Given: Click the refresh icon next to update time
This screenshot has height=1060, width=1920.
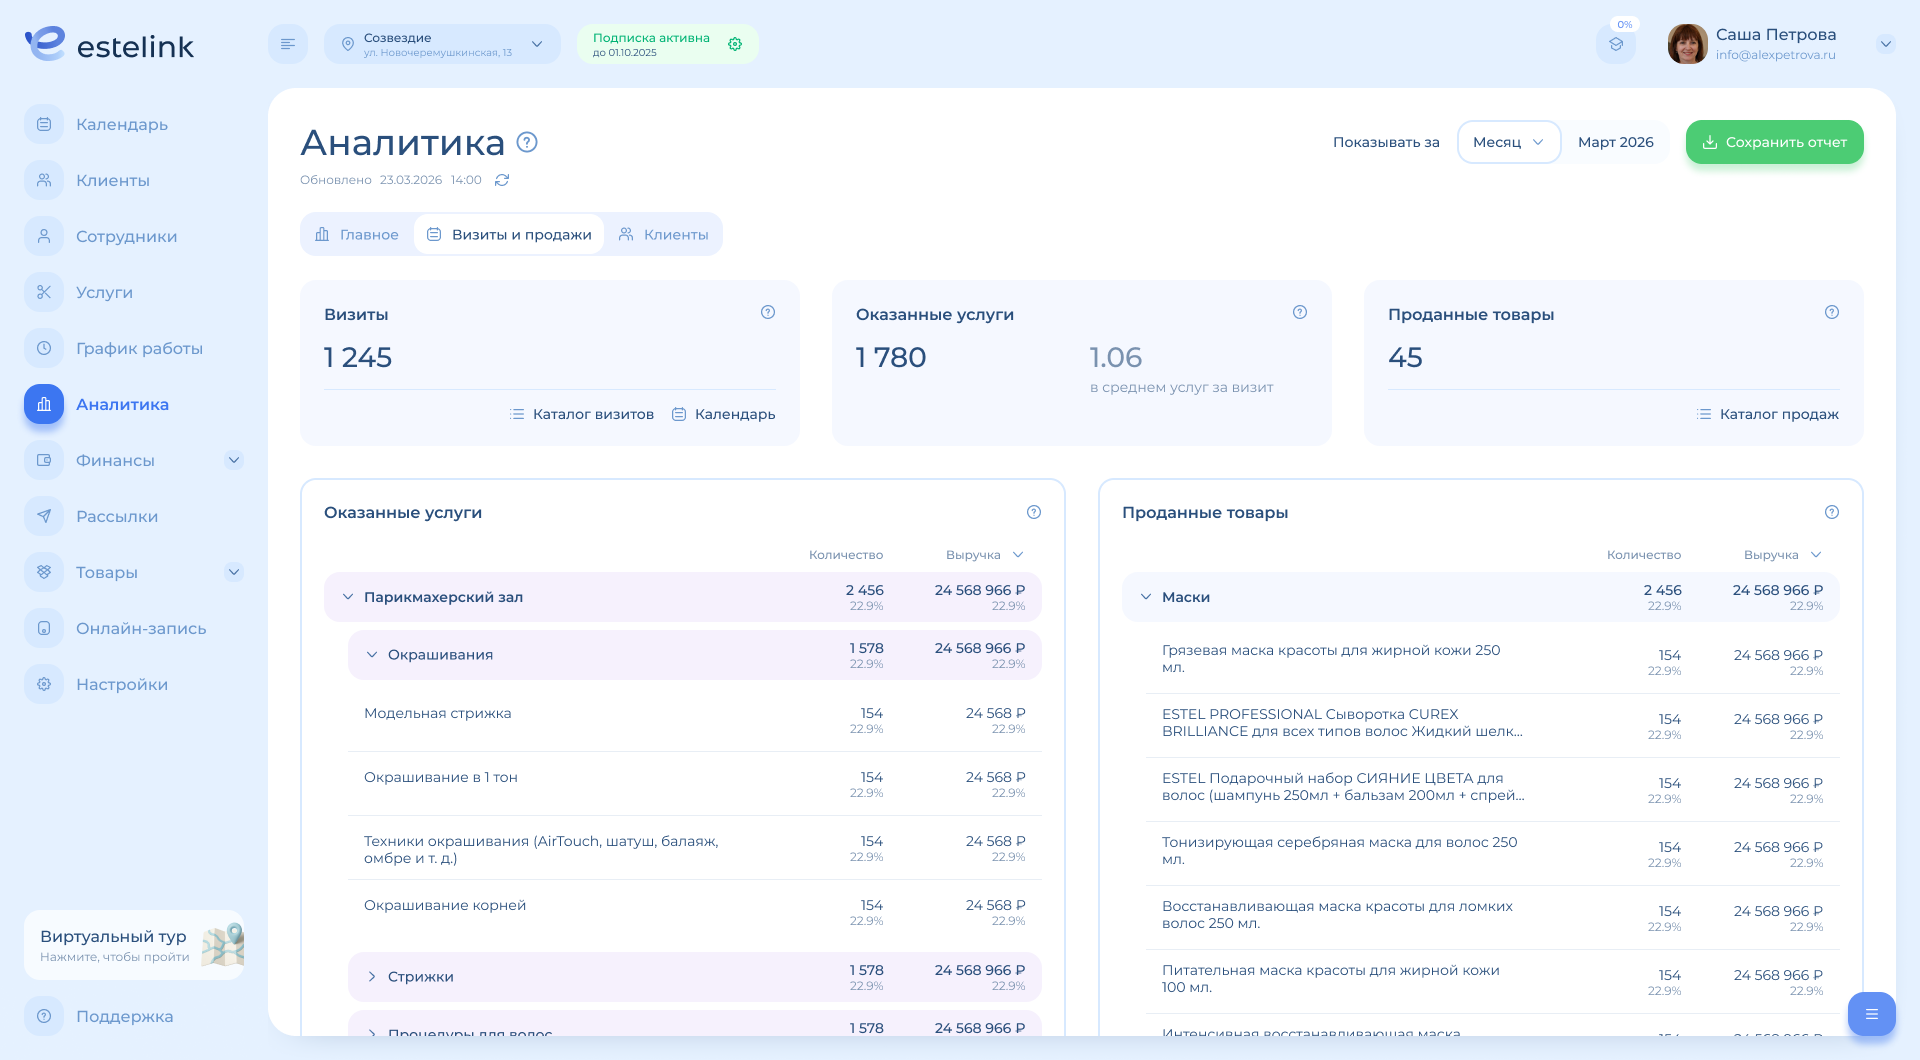Looking at the screenshot, I should pos(502,180).
